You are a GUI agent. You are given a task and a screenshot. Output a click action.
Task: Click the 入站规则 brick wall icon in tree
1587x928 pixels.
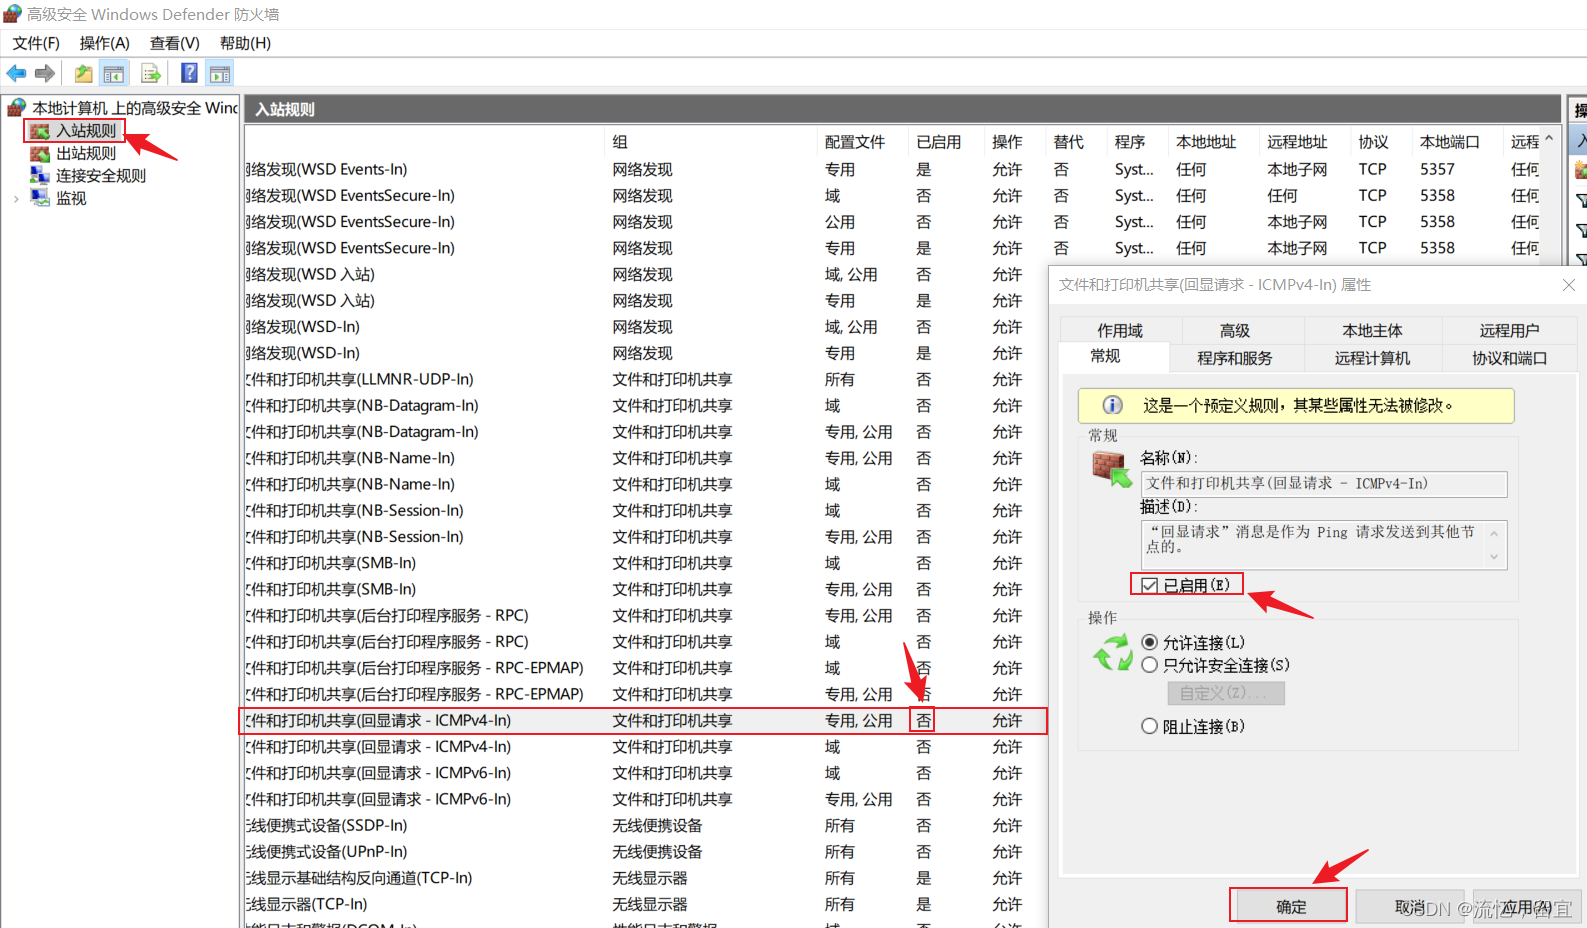point(40,131)
